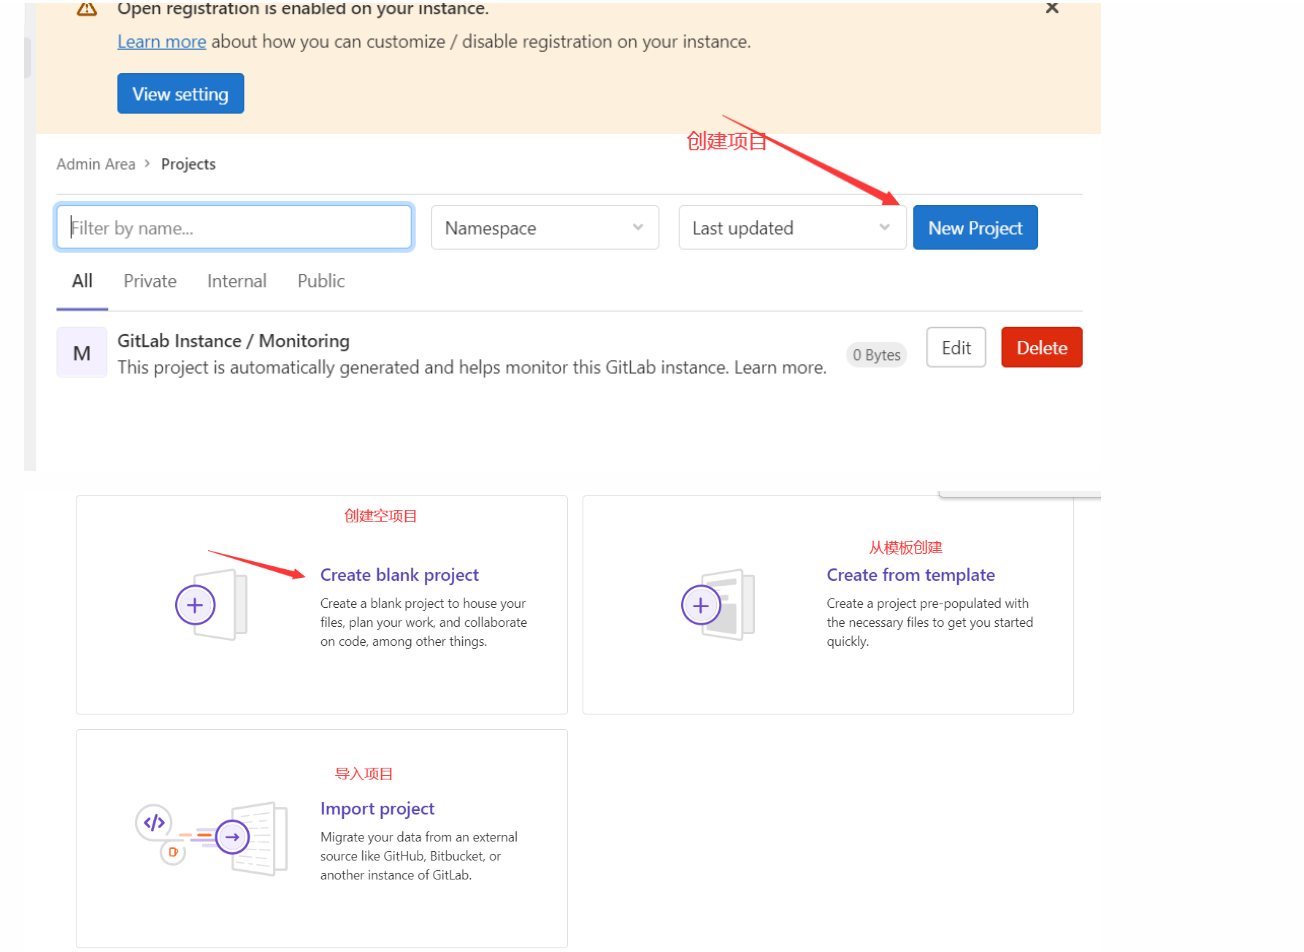This screenshot has width=1304, height=952.
Task: Dismiss the open registration banner
Action: 1052,8
